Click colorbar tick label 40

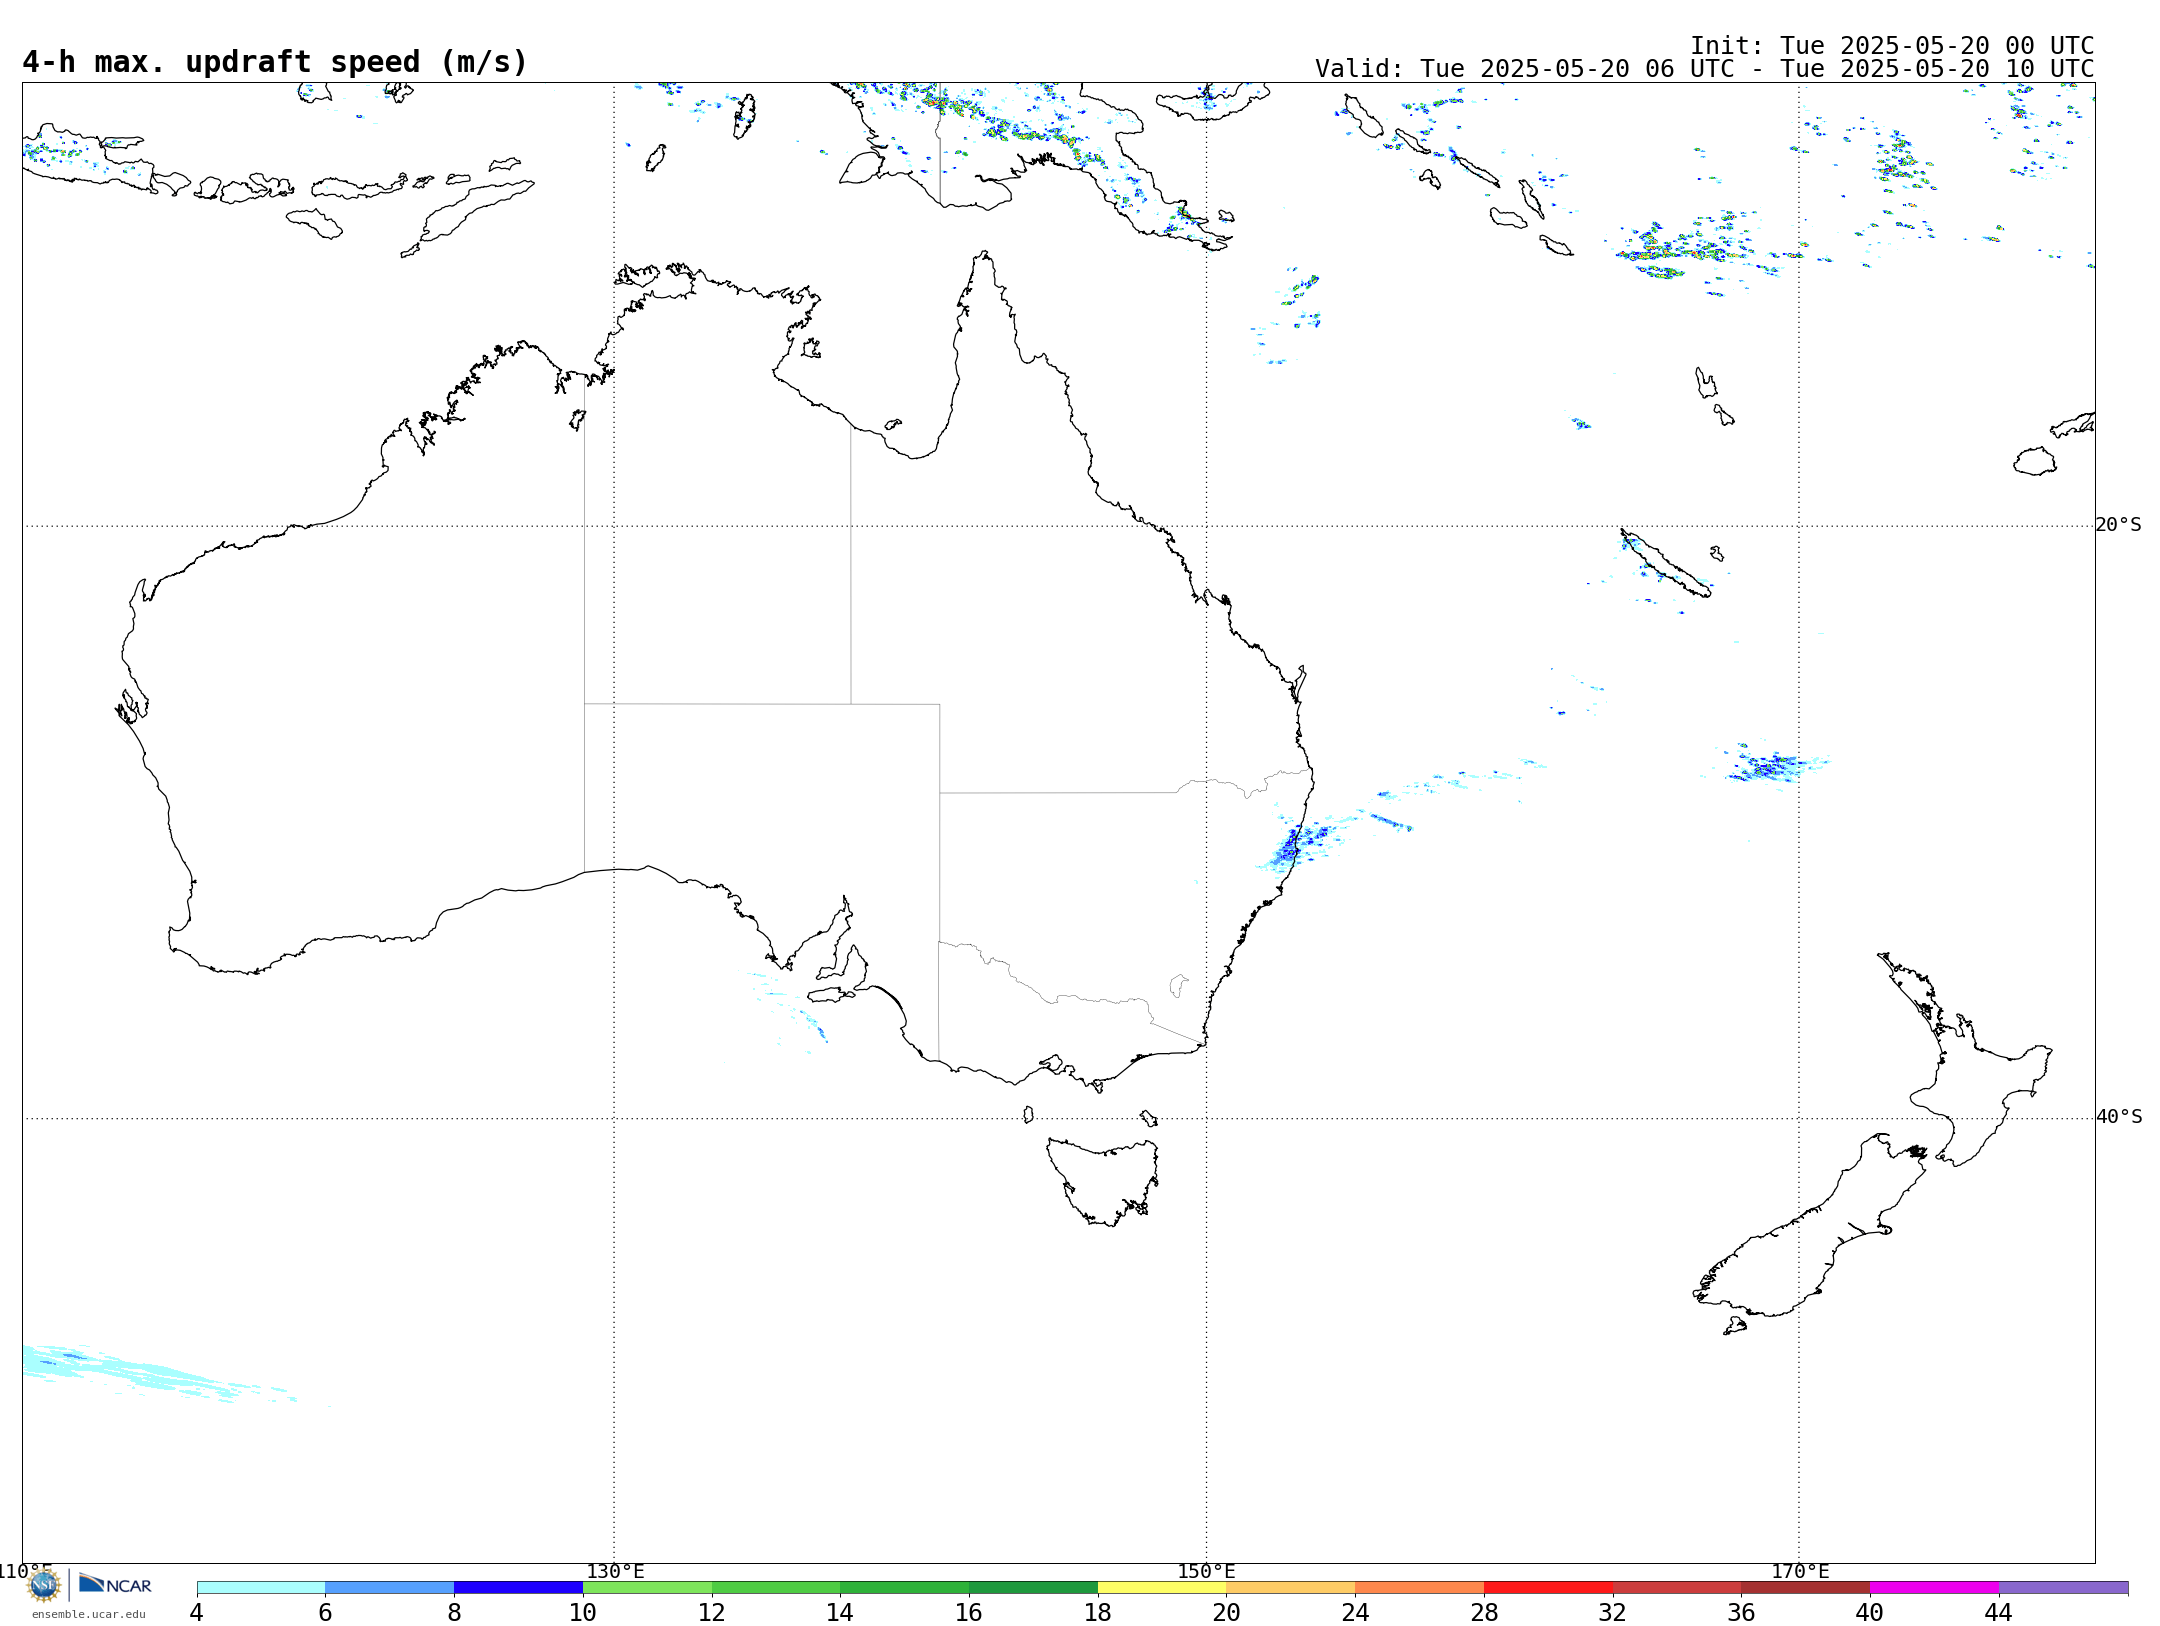click(x=1870, y=1612)
